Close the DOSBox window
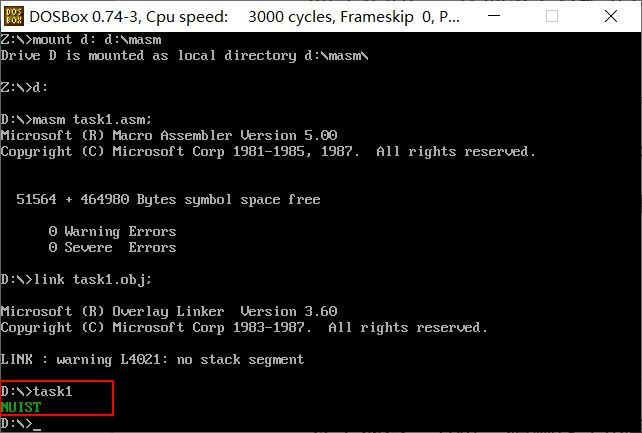This screenshot has height=433, width=642. pyautogui.click(x=611, y=16)
